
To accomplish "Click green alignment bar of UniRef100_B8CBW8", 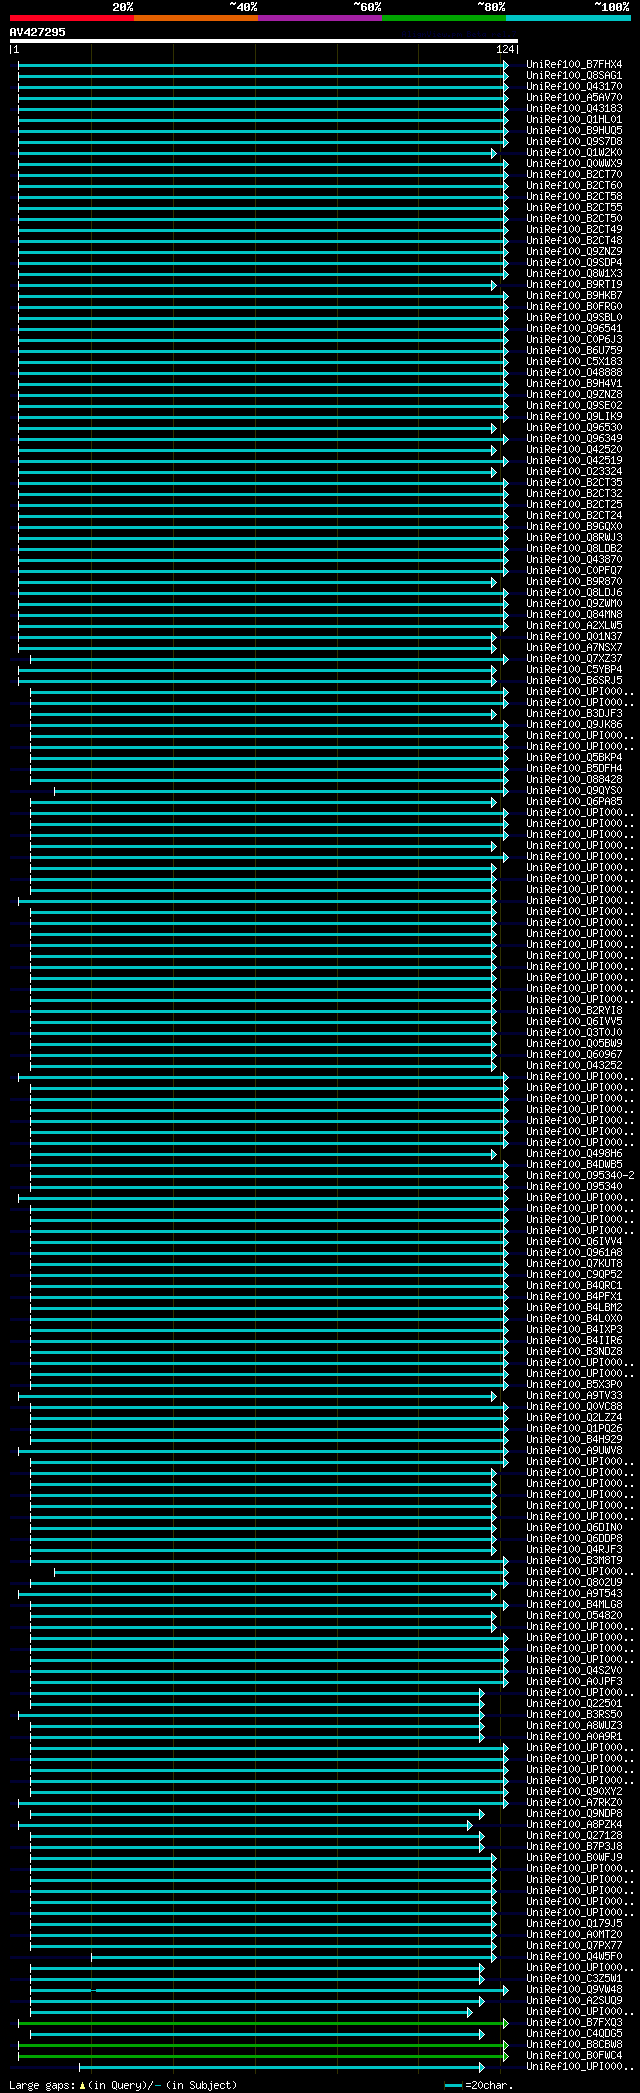I will click(262, 2045).
